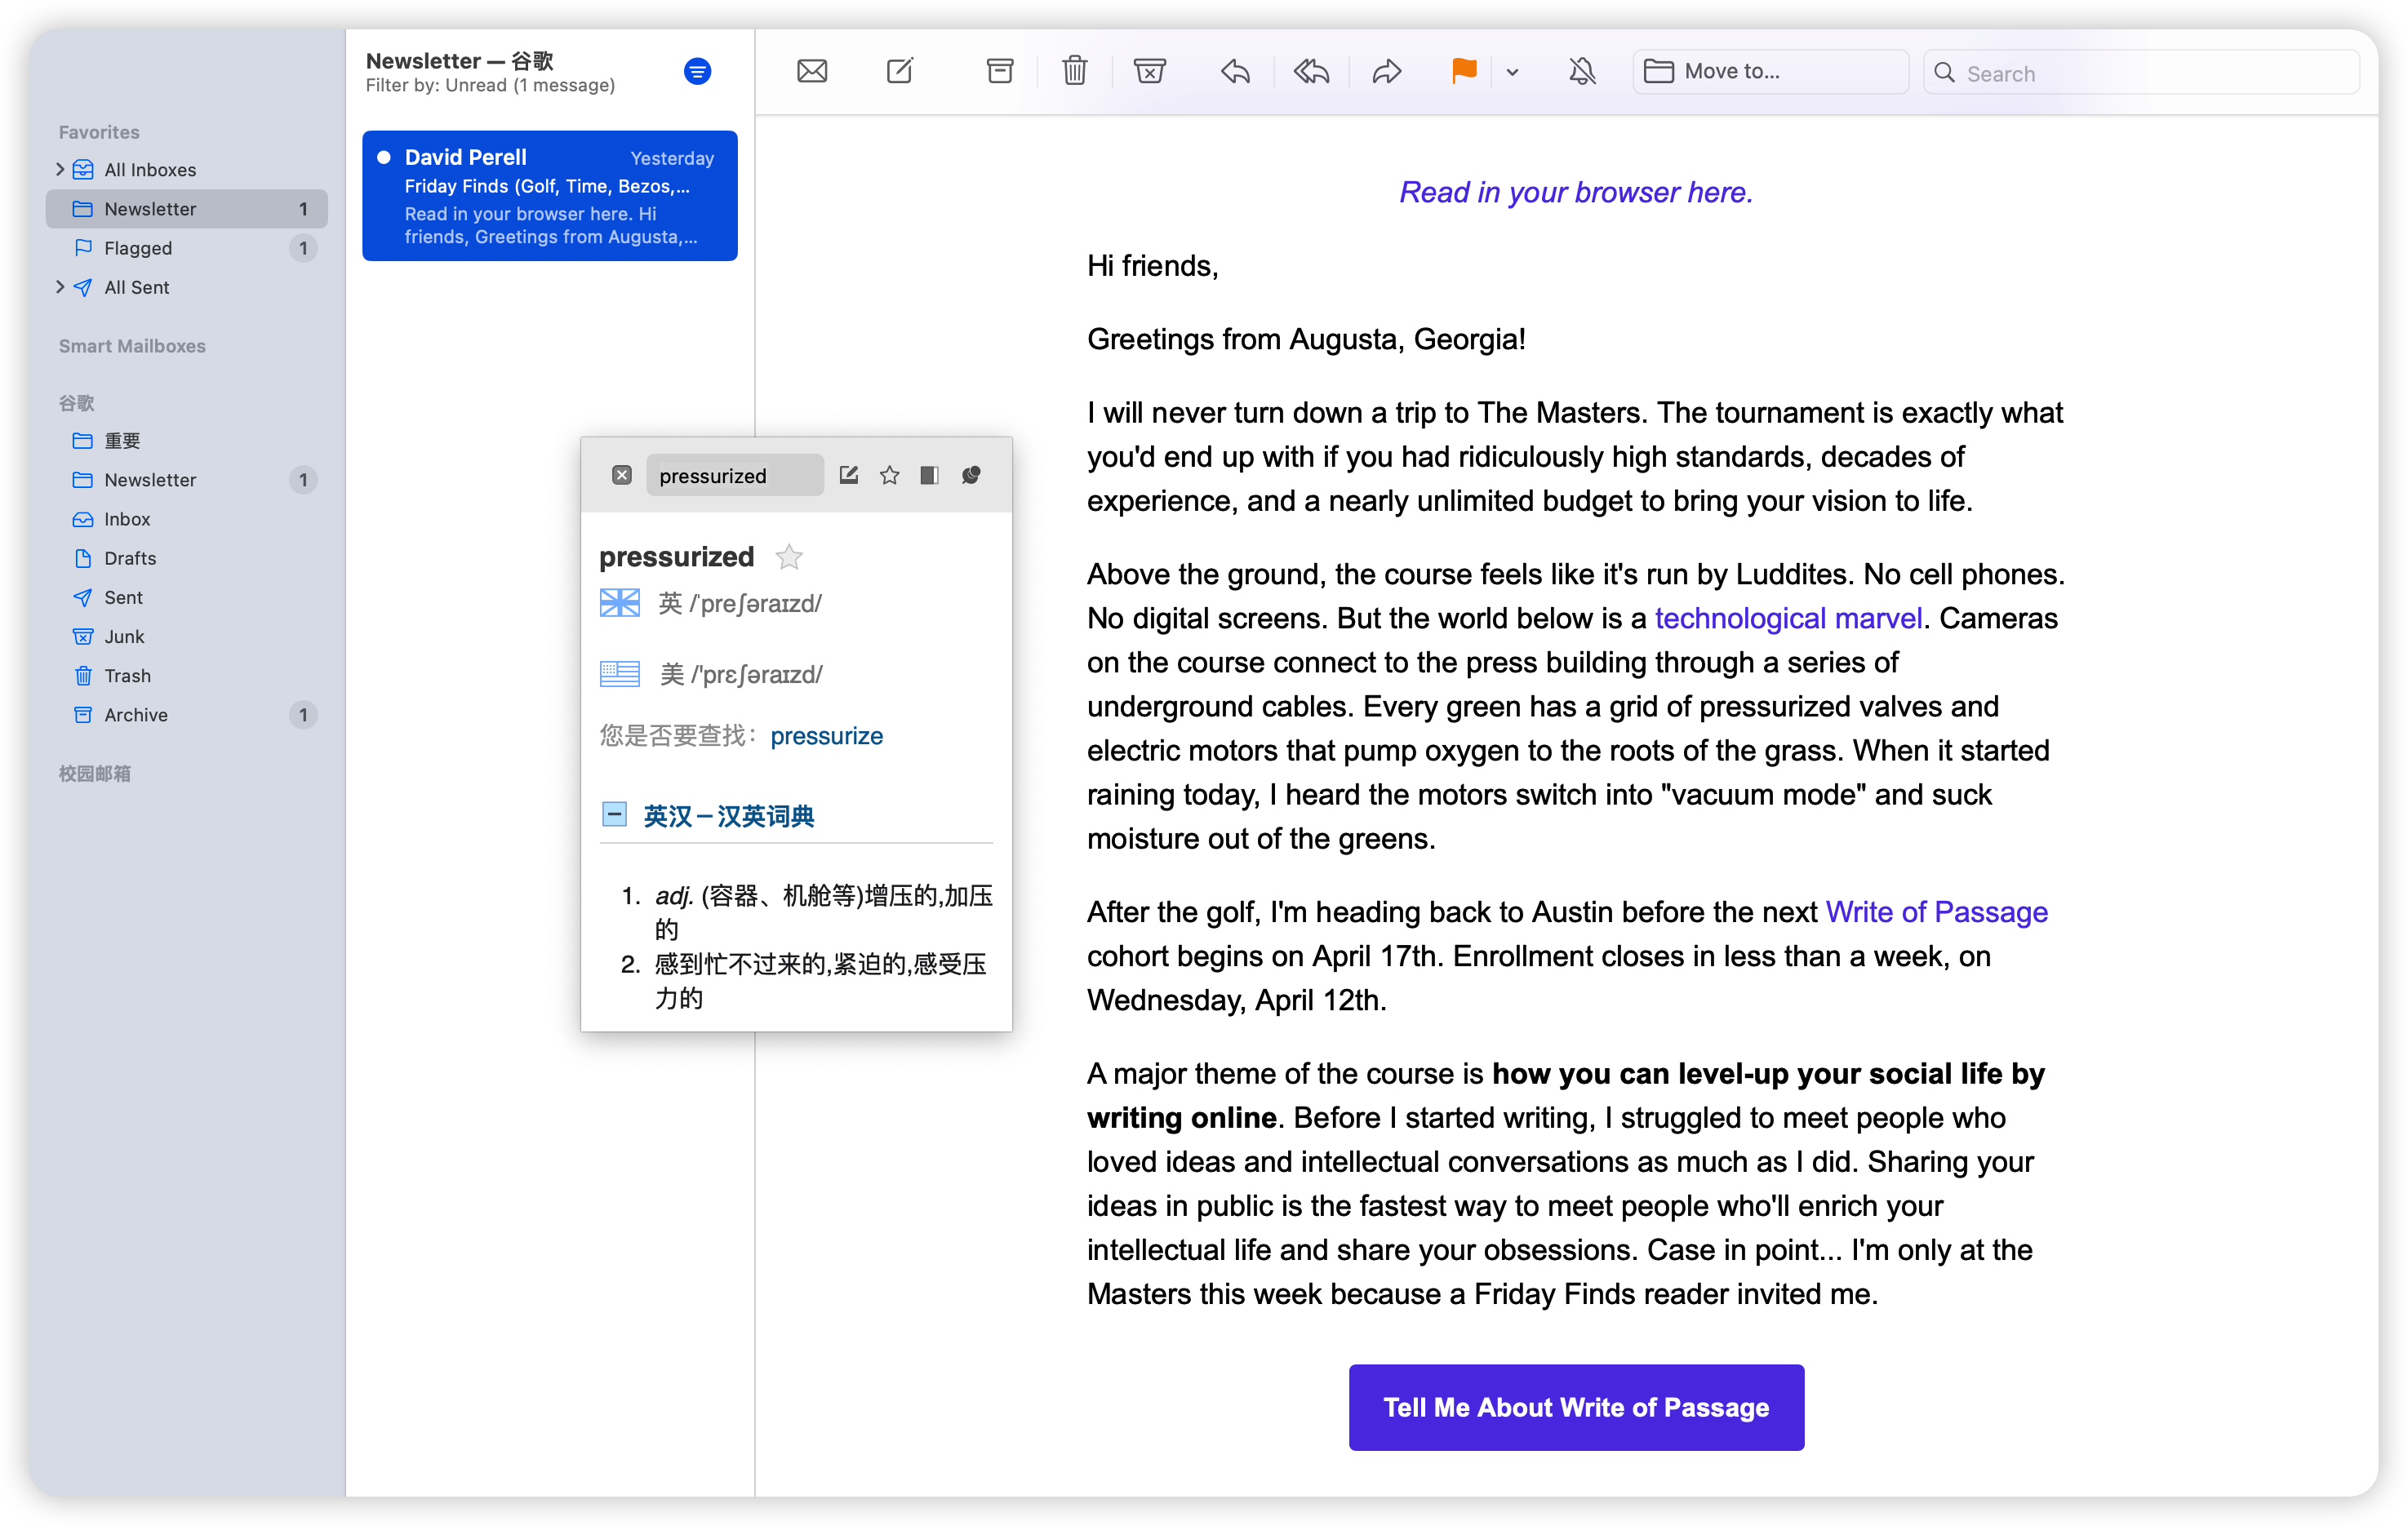Mute notifications with bell icon
This screenshot has width=2408, height=1526.
point(1581,71)
